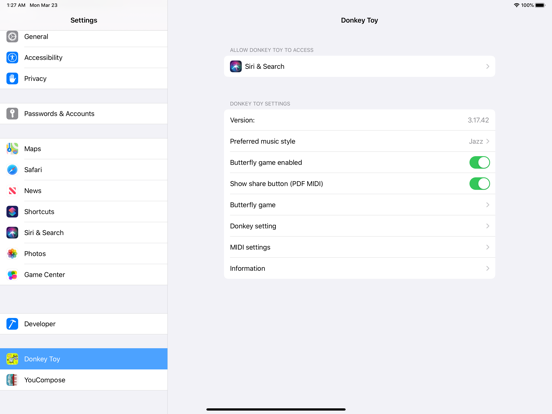The height and width of the screenshot is (414, 552).
Task: Tap the Game Center bubbles icon
Action: [12, 275]
